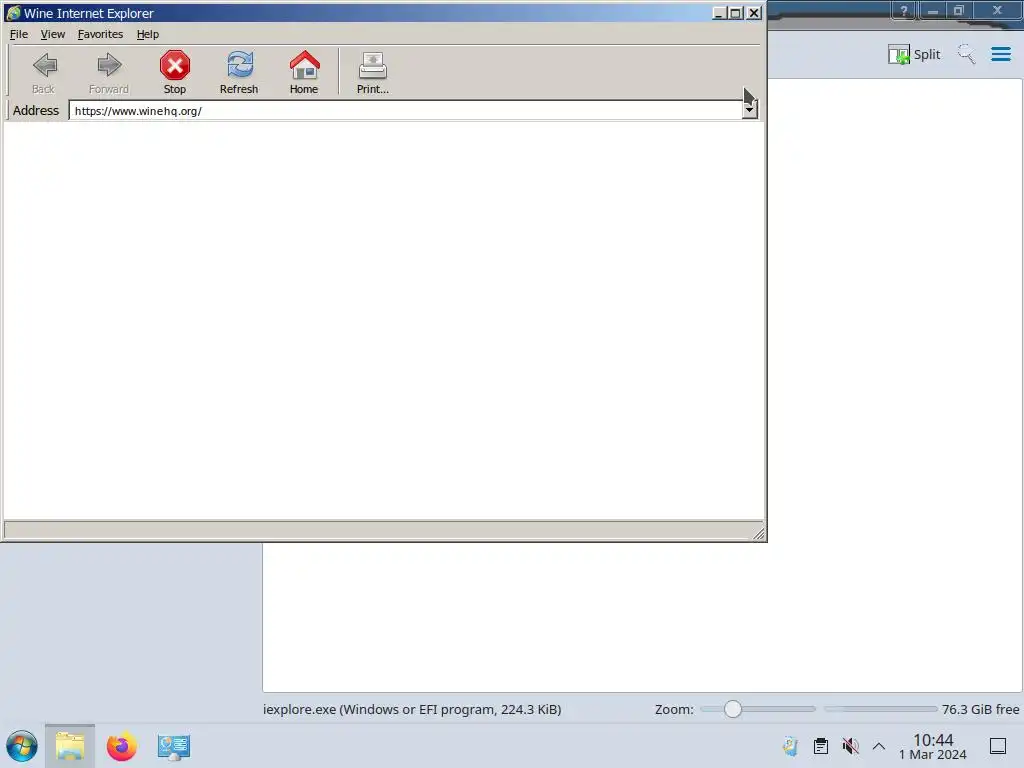Expand the Address bar history dropdown
This screenshot has height=768, width=1024.
coord(750,110)
